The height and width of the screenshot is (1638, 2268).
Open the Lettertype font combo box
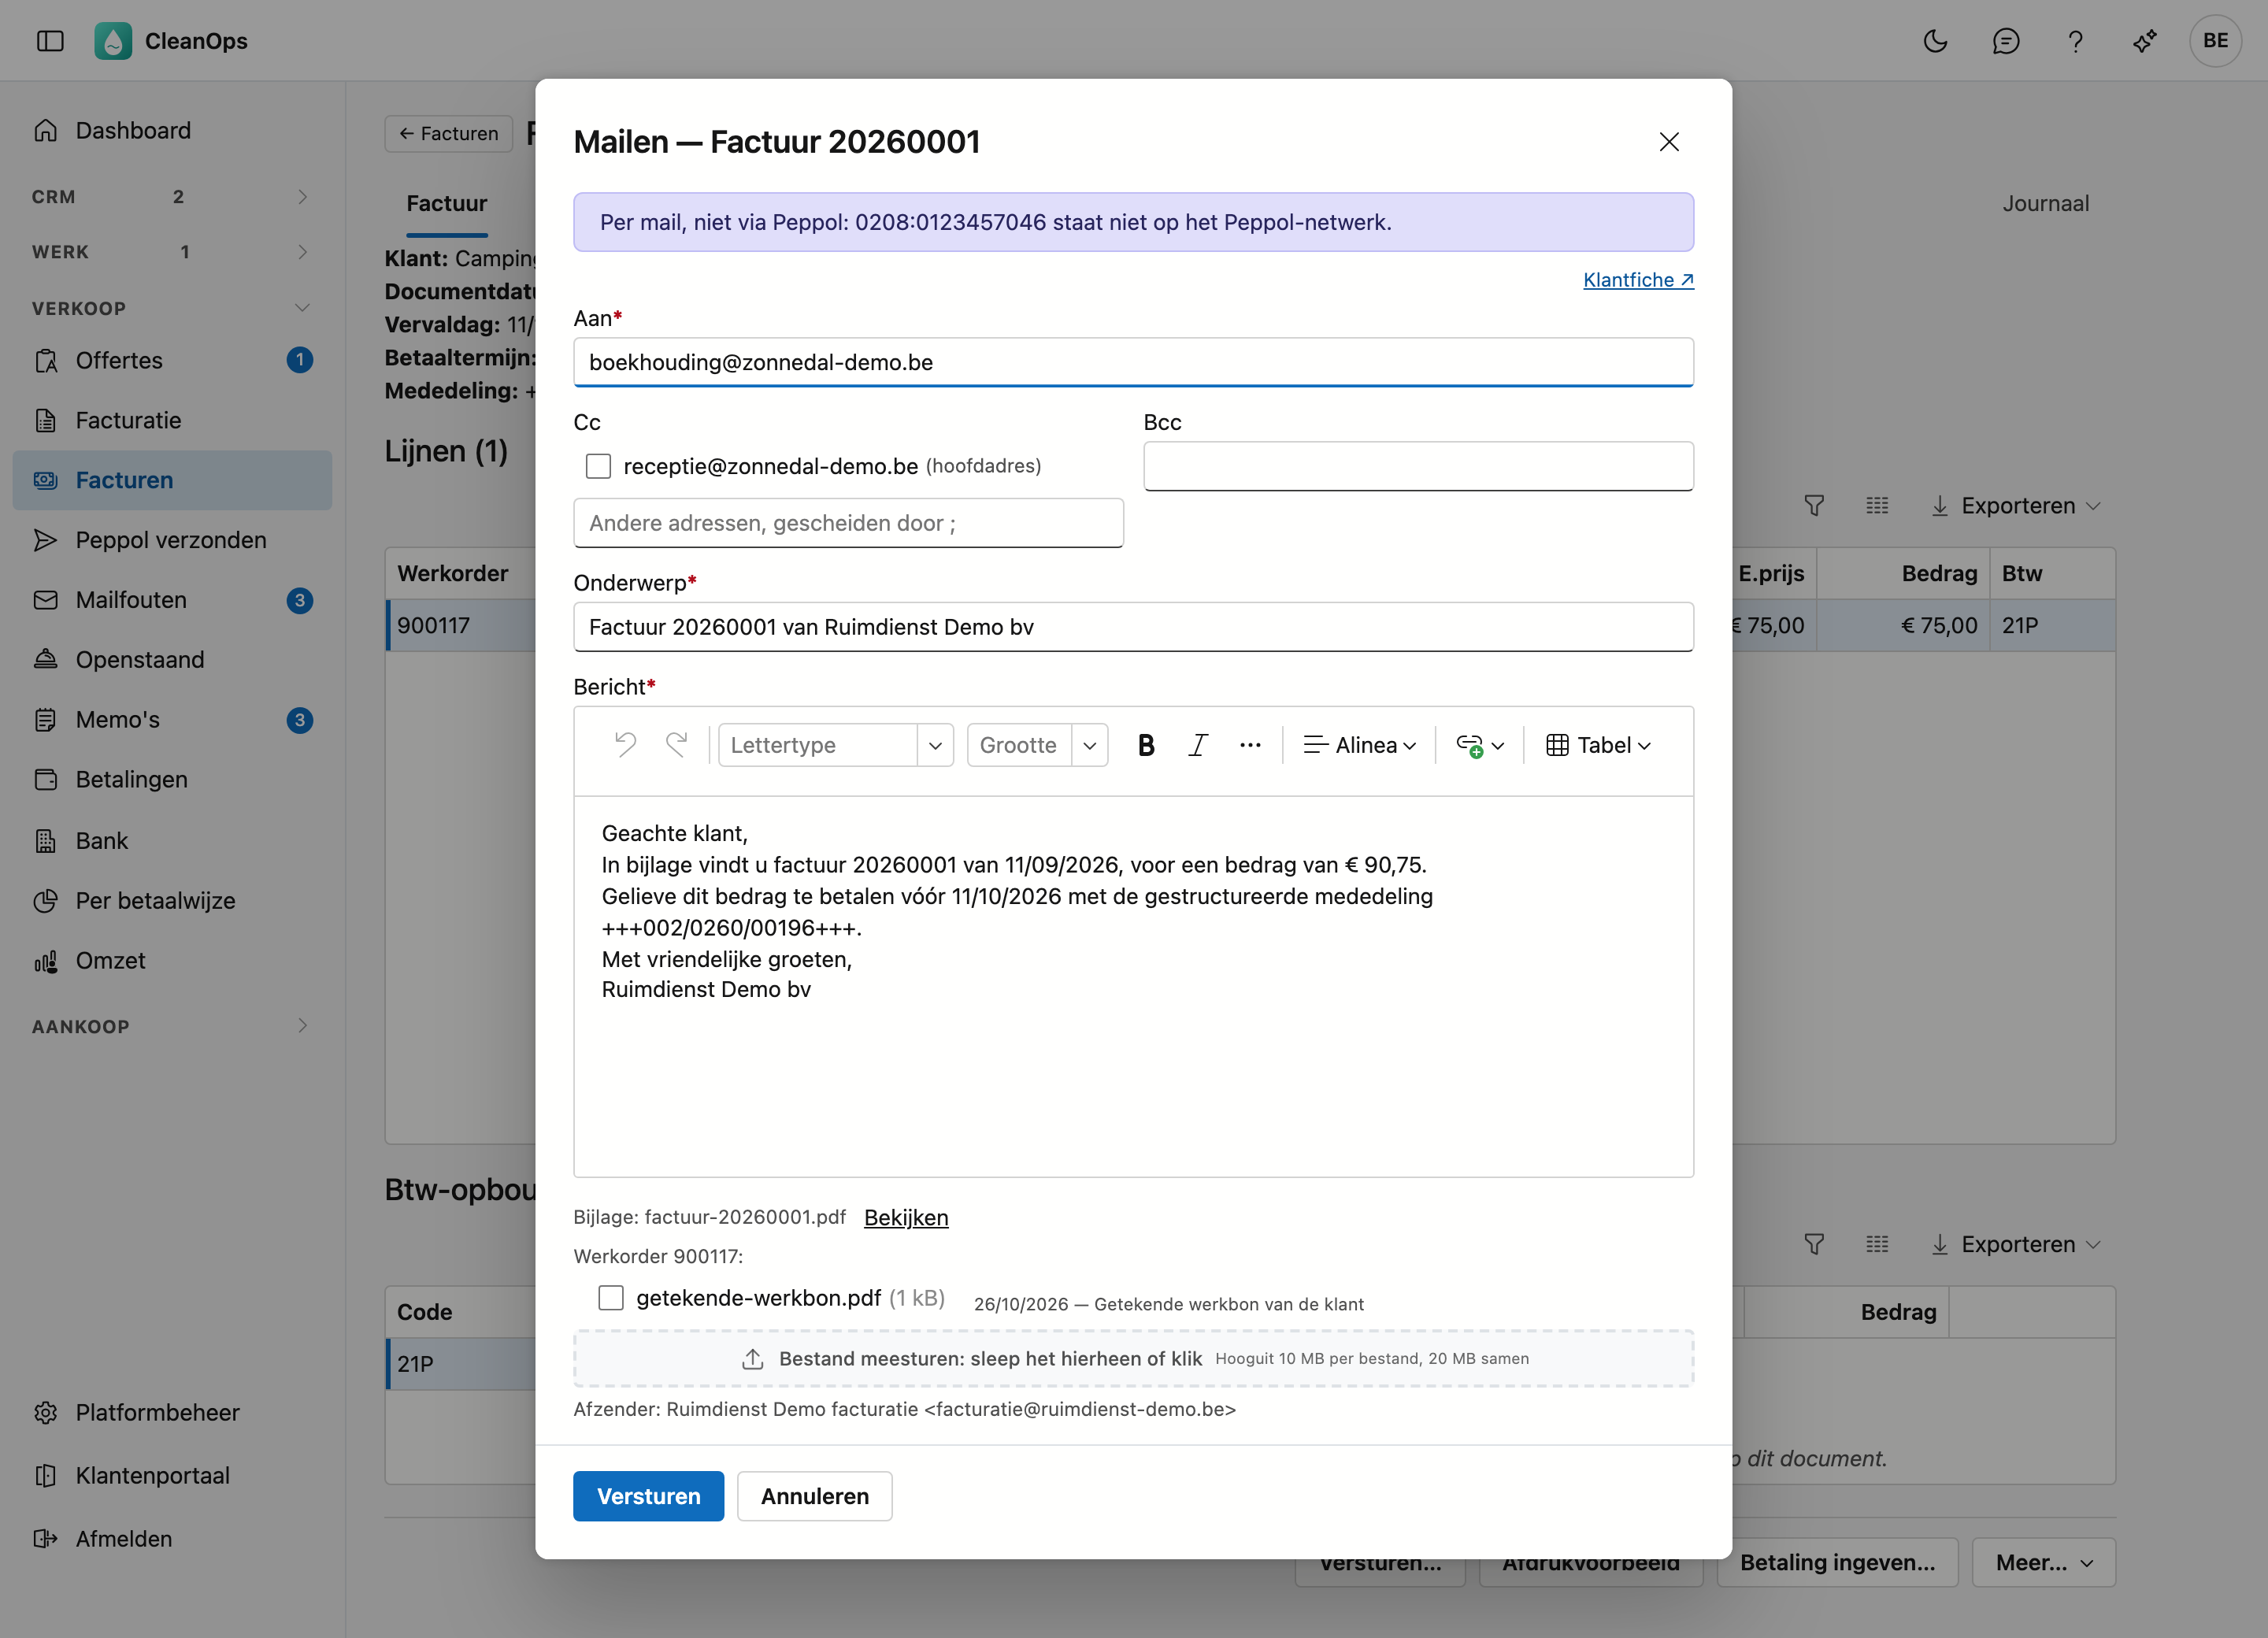[x=836, y=745]
